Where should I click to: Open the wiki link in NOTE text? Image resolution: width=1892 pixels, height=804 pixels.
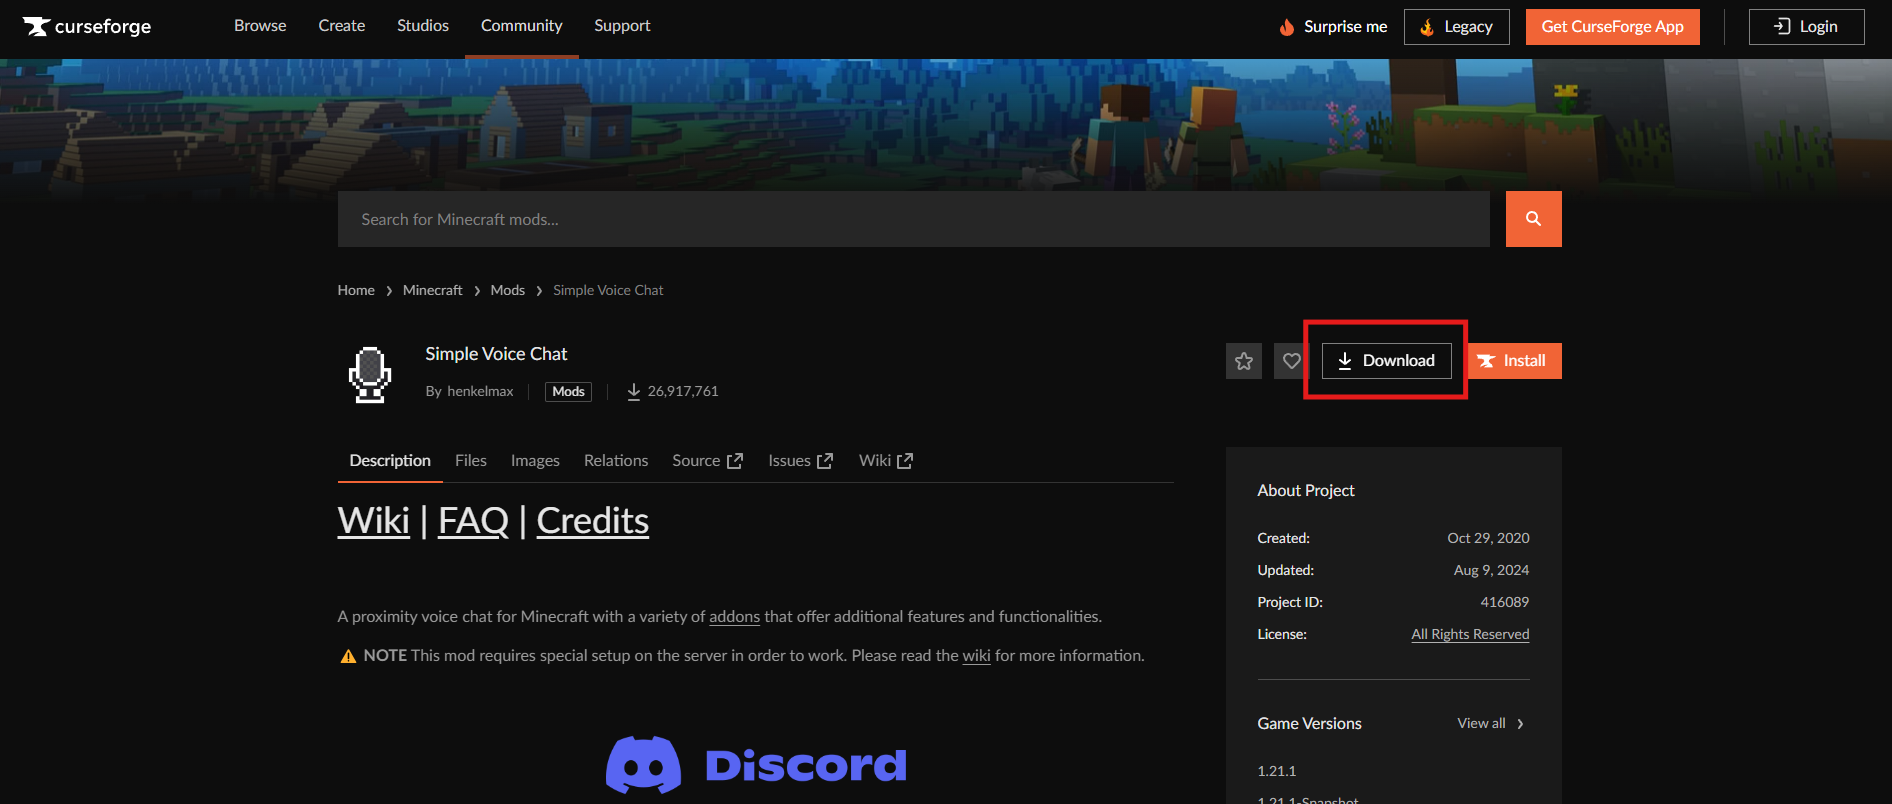976,656
